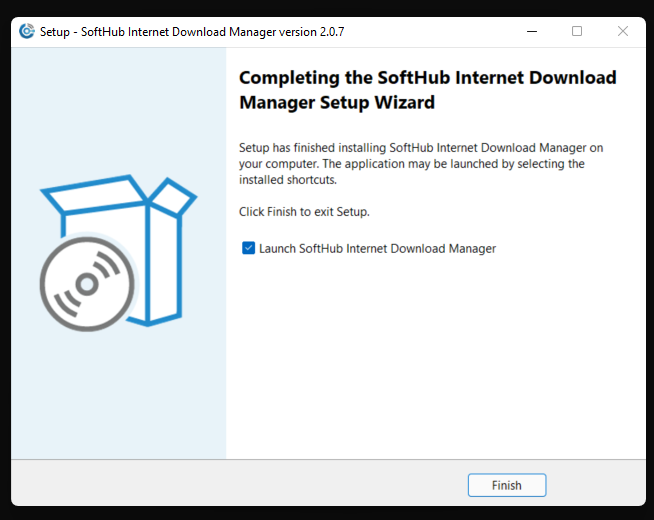Click the window title "Setup - SoftHub Internet Download Manager version 2.0.7"
654x520 pixels.
(x=192, y=32)
